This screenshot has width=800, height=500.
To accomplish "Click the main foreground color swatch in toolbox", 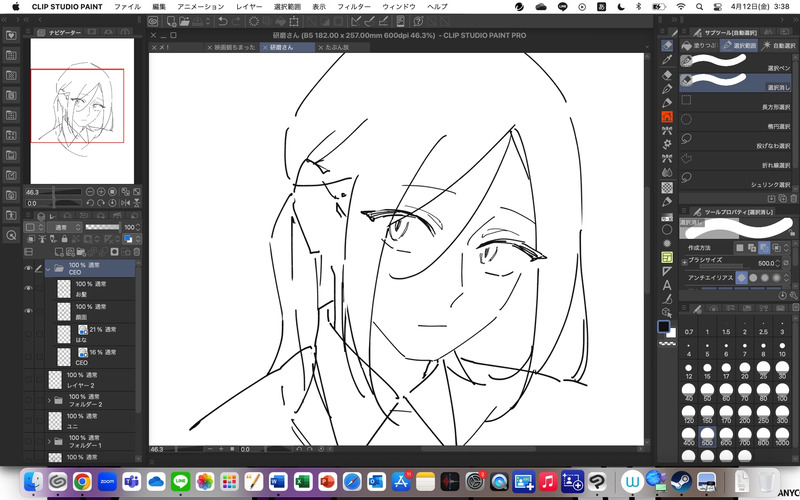I will 664,327.
